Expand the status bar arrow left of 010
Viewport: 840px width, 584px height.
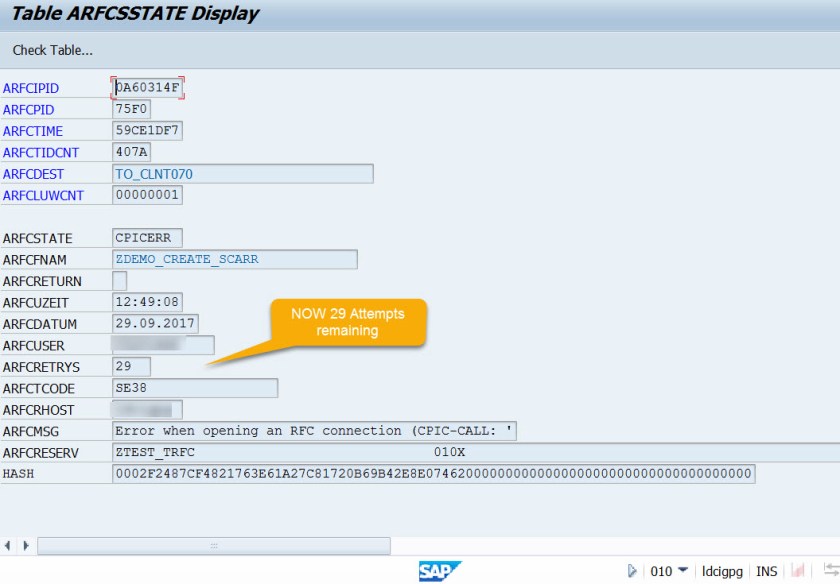point(632,571)
